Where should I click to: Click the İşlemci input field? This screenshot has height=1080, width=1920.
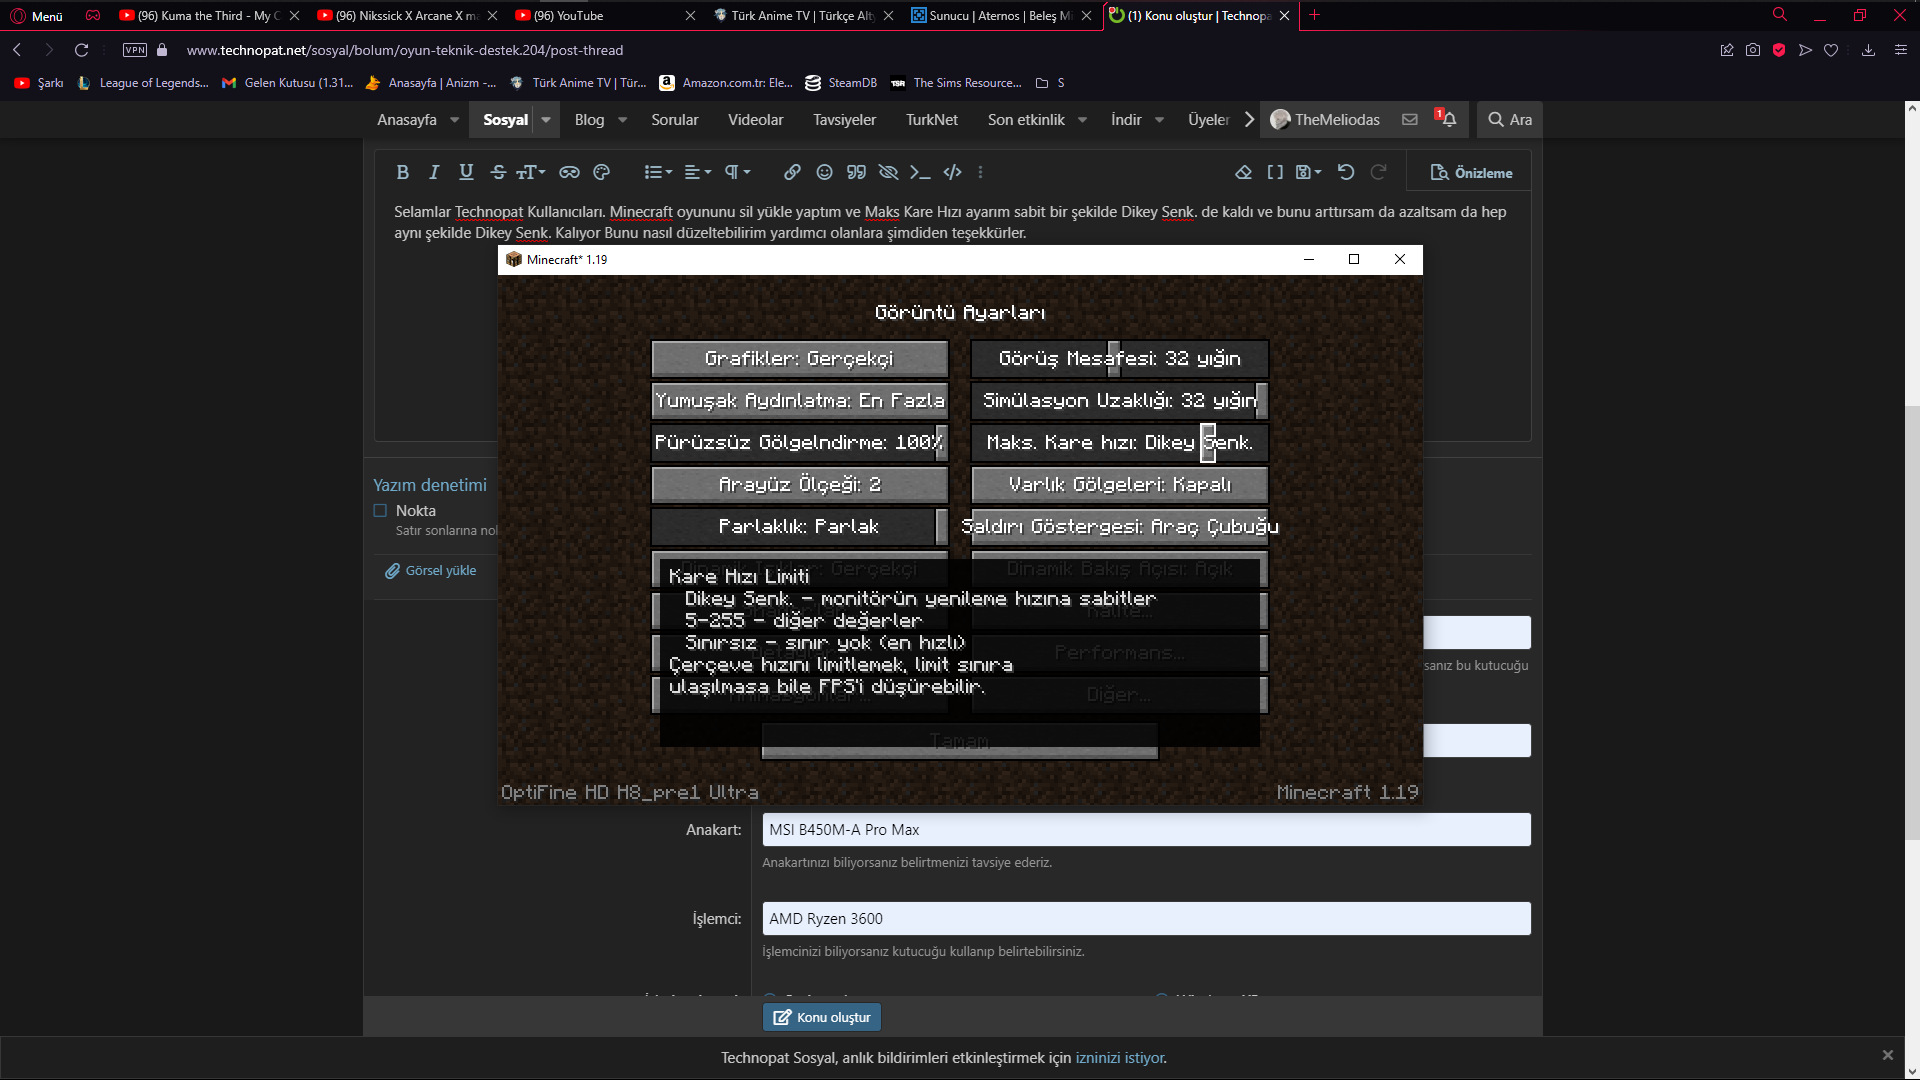[x=1146, y=918]
